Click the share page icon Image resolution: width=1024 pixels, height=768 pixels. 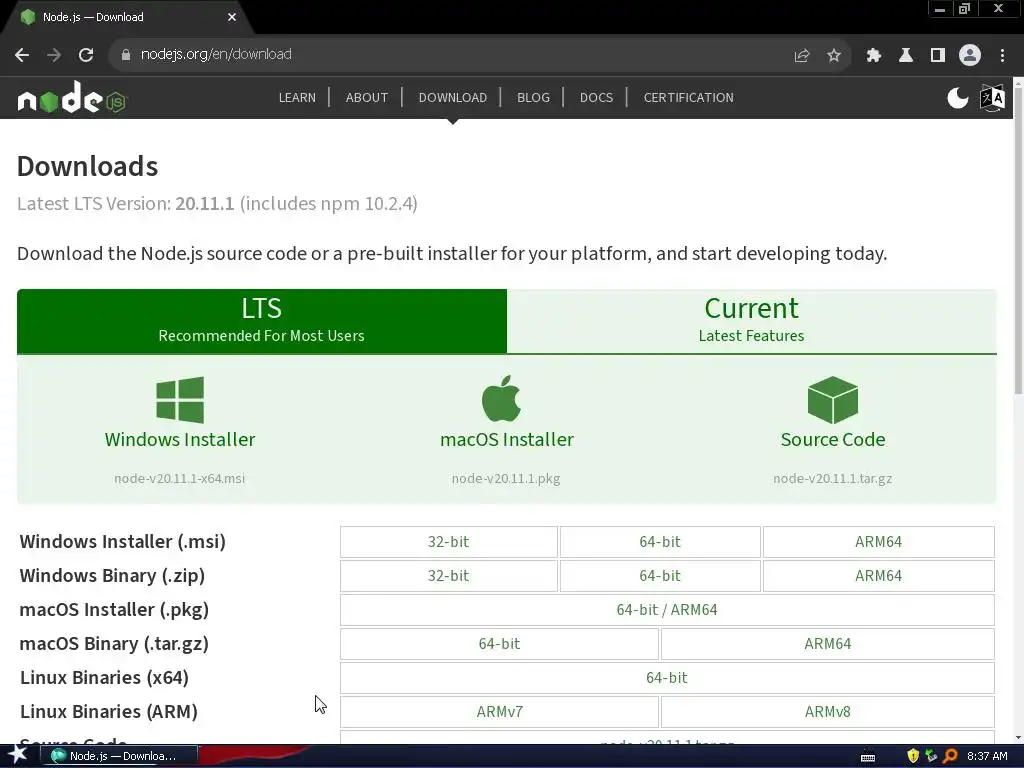(x=802, y=55)
